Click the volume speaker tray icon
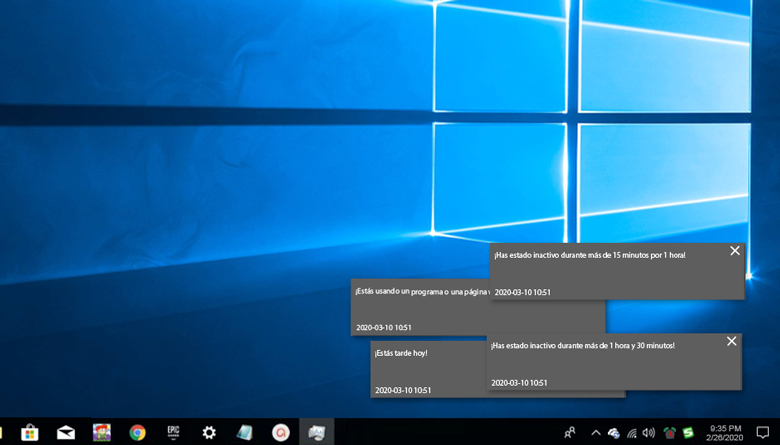The image size is (780, 445). (650, 432)
